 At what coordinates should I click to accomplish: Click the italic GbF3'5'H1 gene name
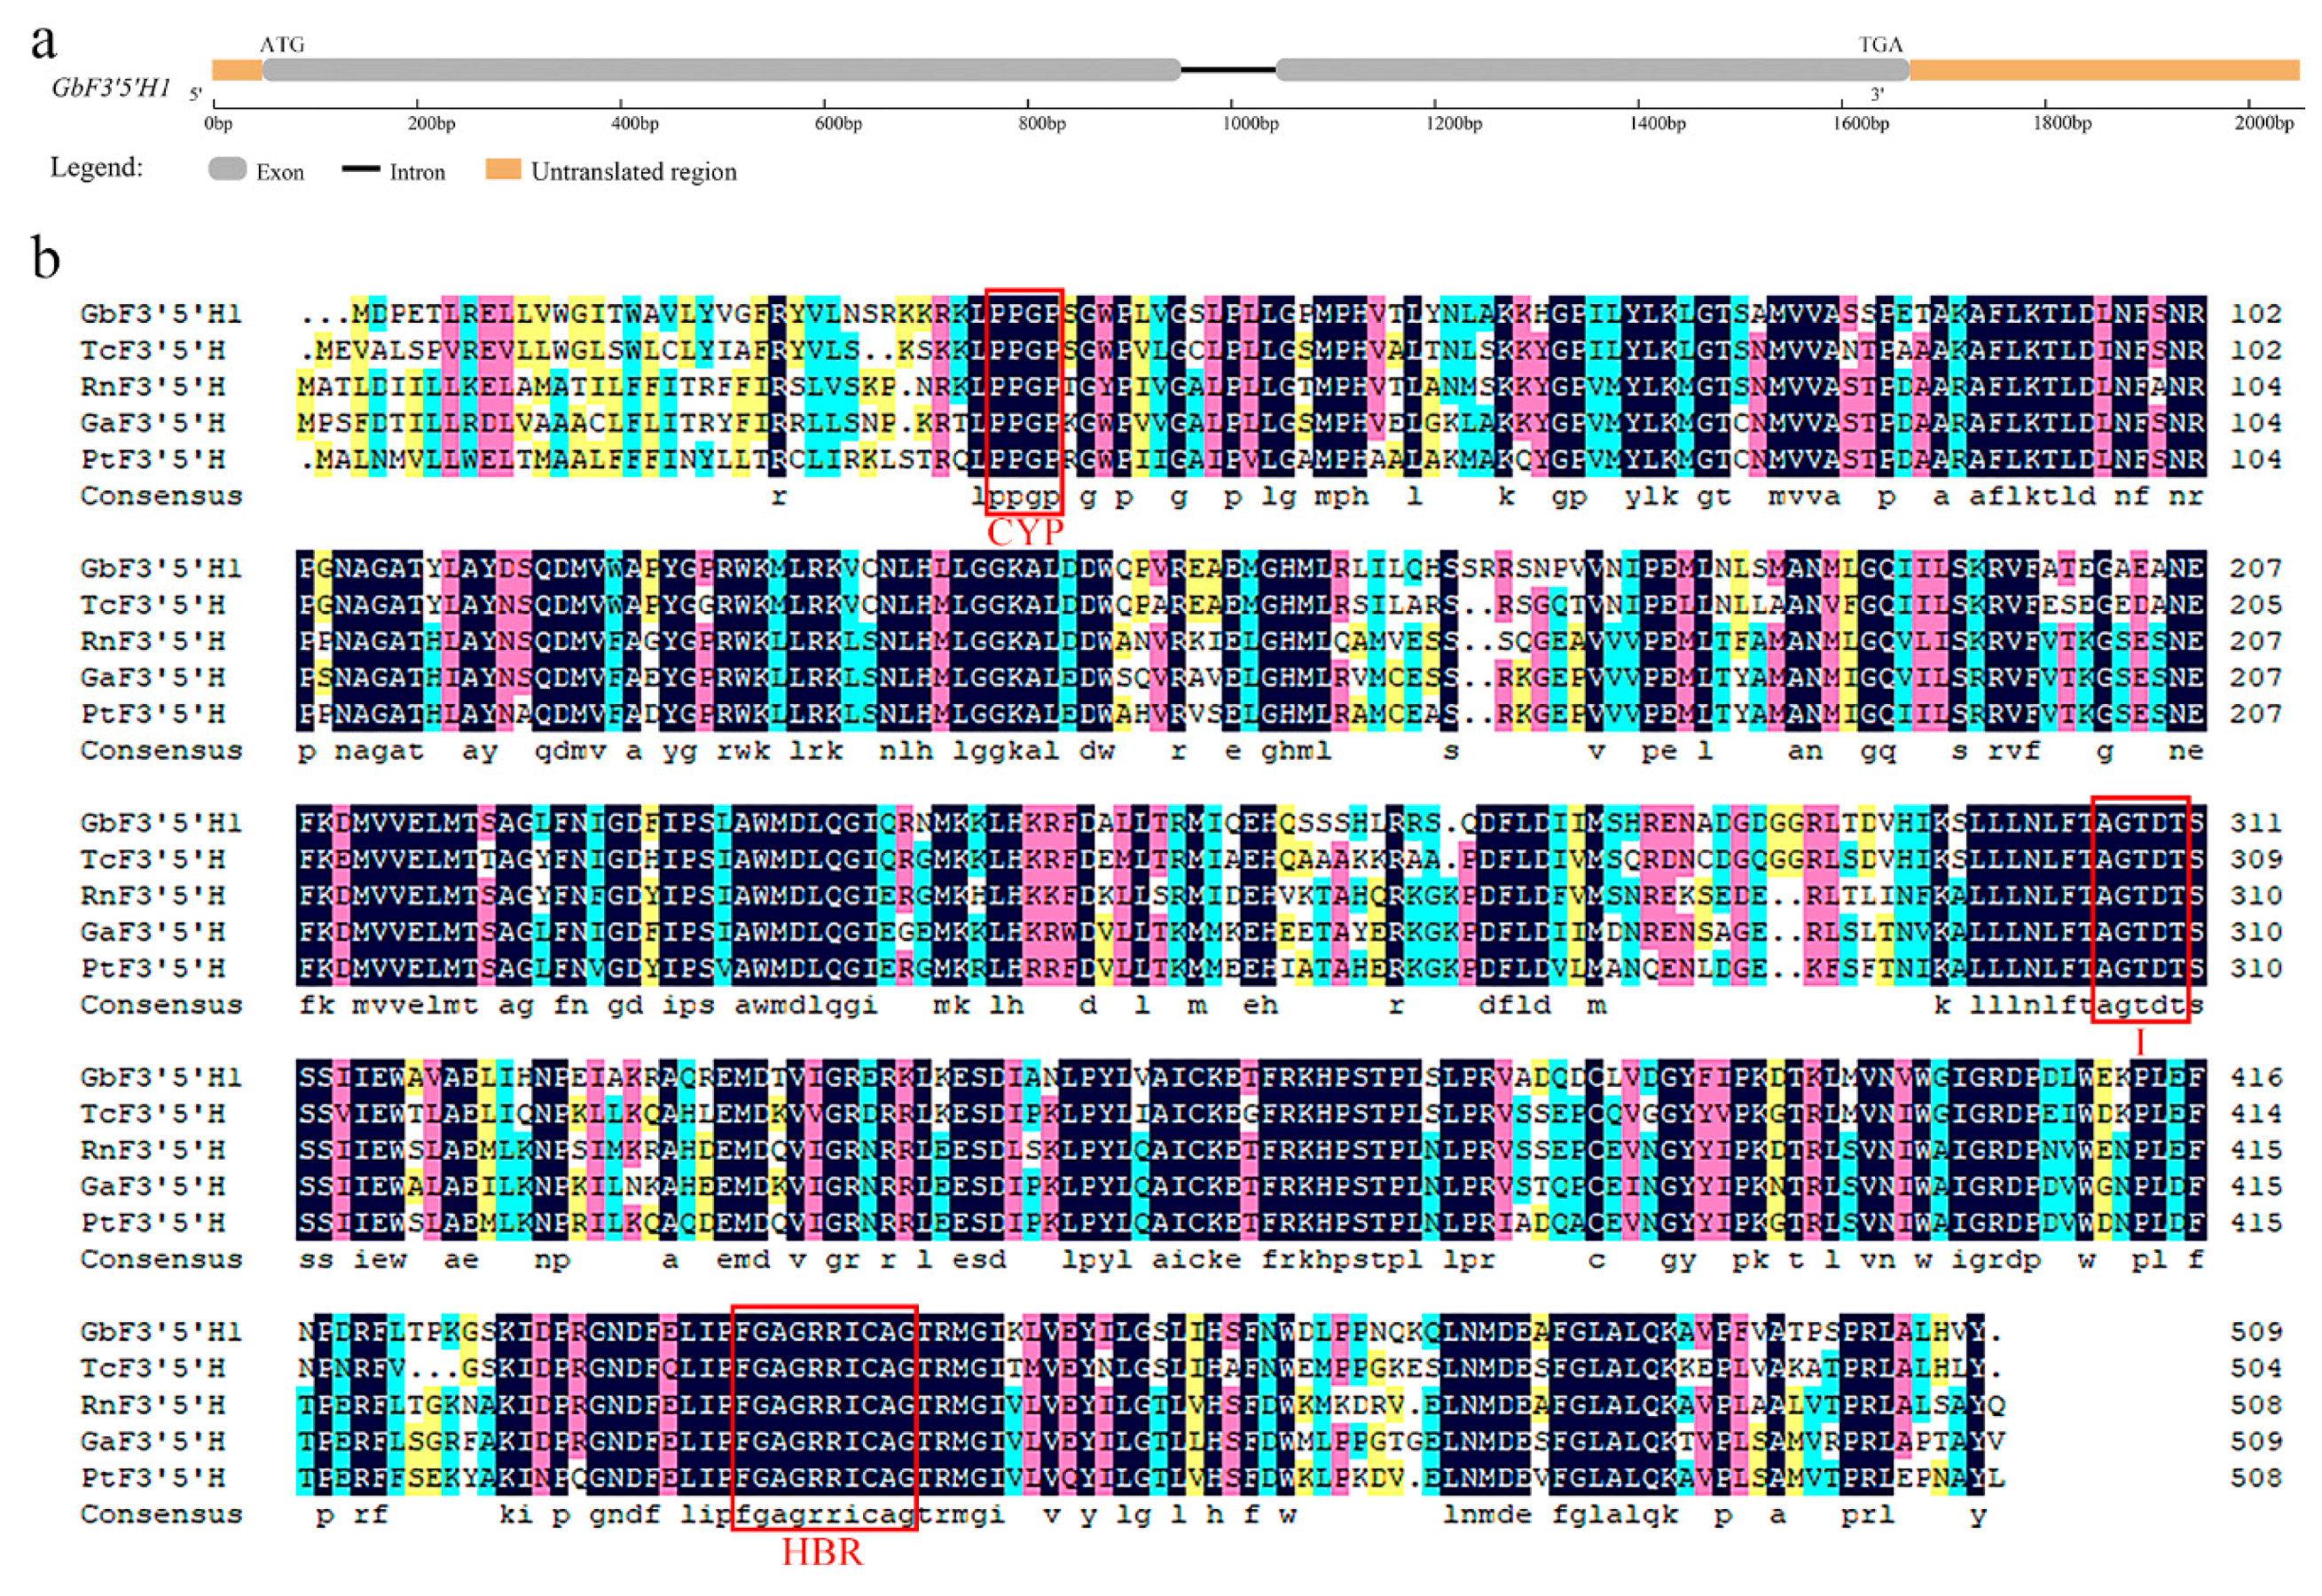[x=111, y=88]
